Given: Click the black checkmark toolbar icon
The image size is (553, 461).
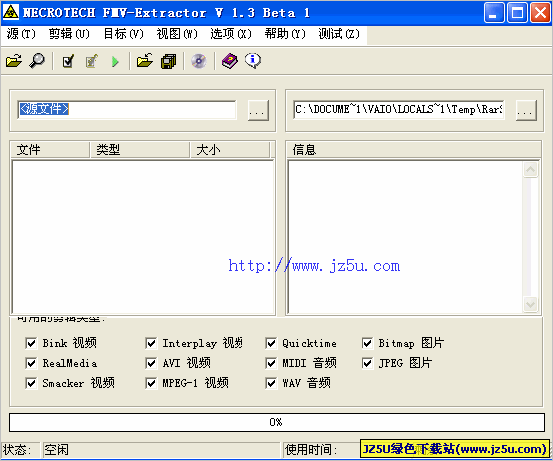Looking at the screenshot, I should 68,61.
